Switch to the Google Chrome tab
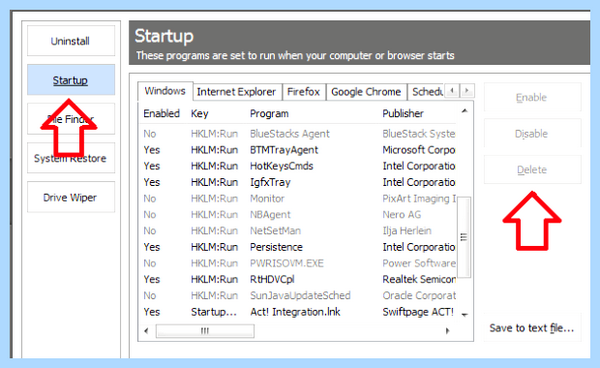This screenshot has width=600, height=368. tap(366, 92)
